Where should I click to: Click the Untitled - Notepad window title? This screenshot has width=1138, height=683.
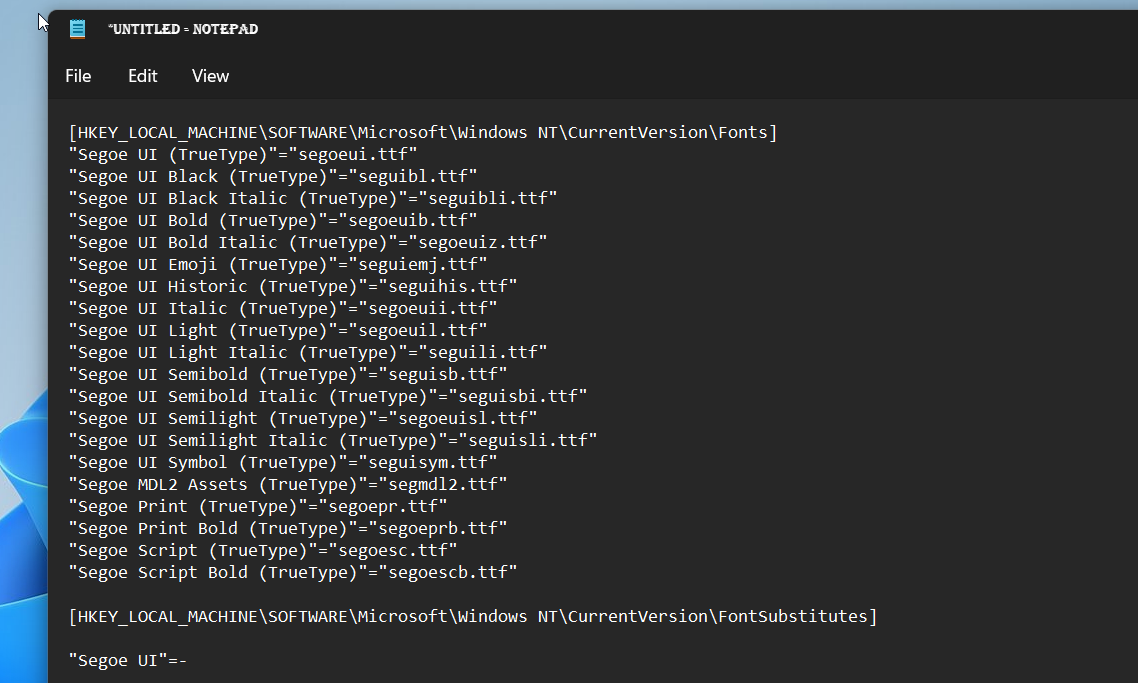(183, 29)
